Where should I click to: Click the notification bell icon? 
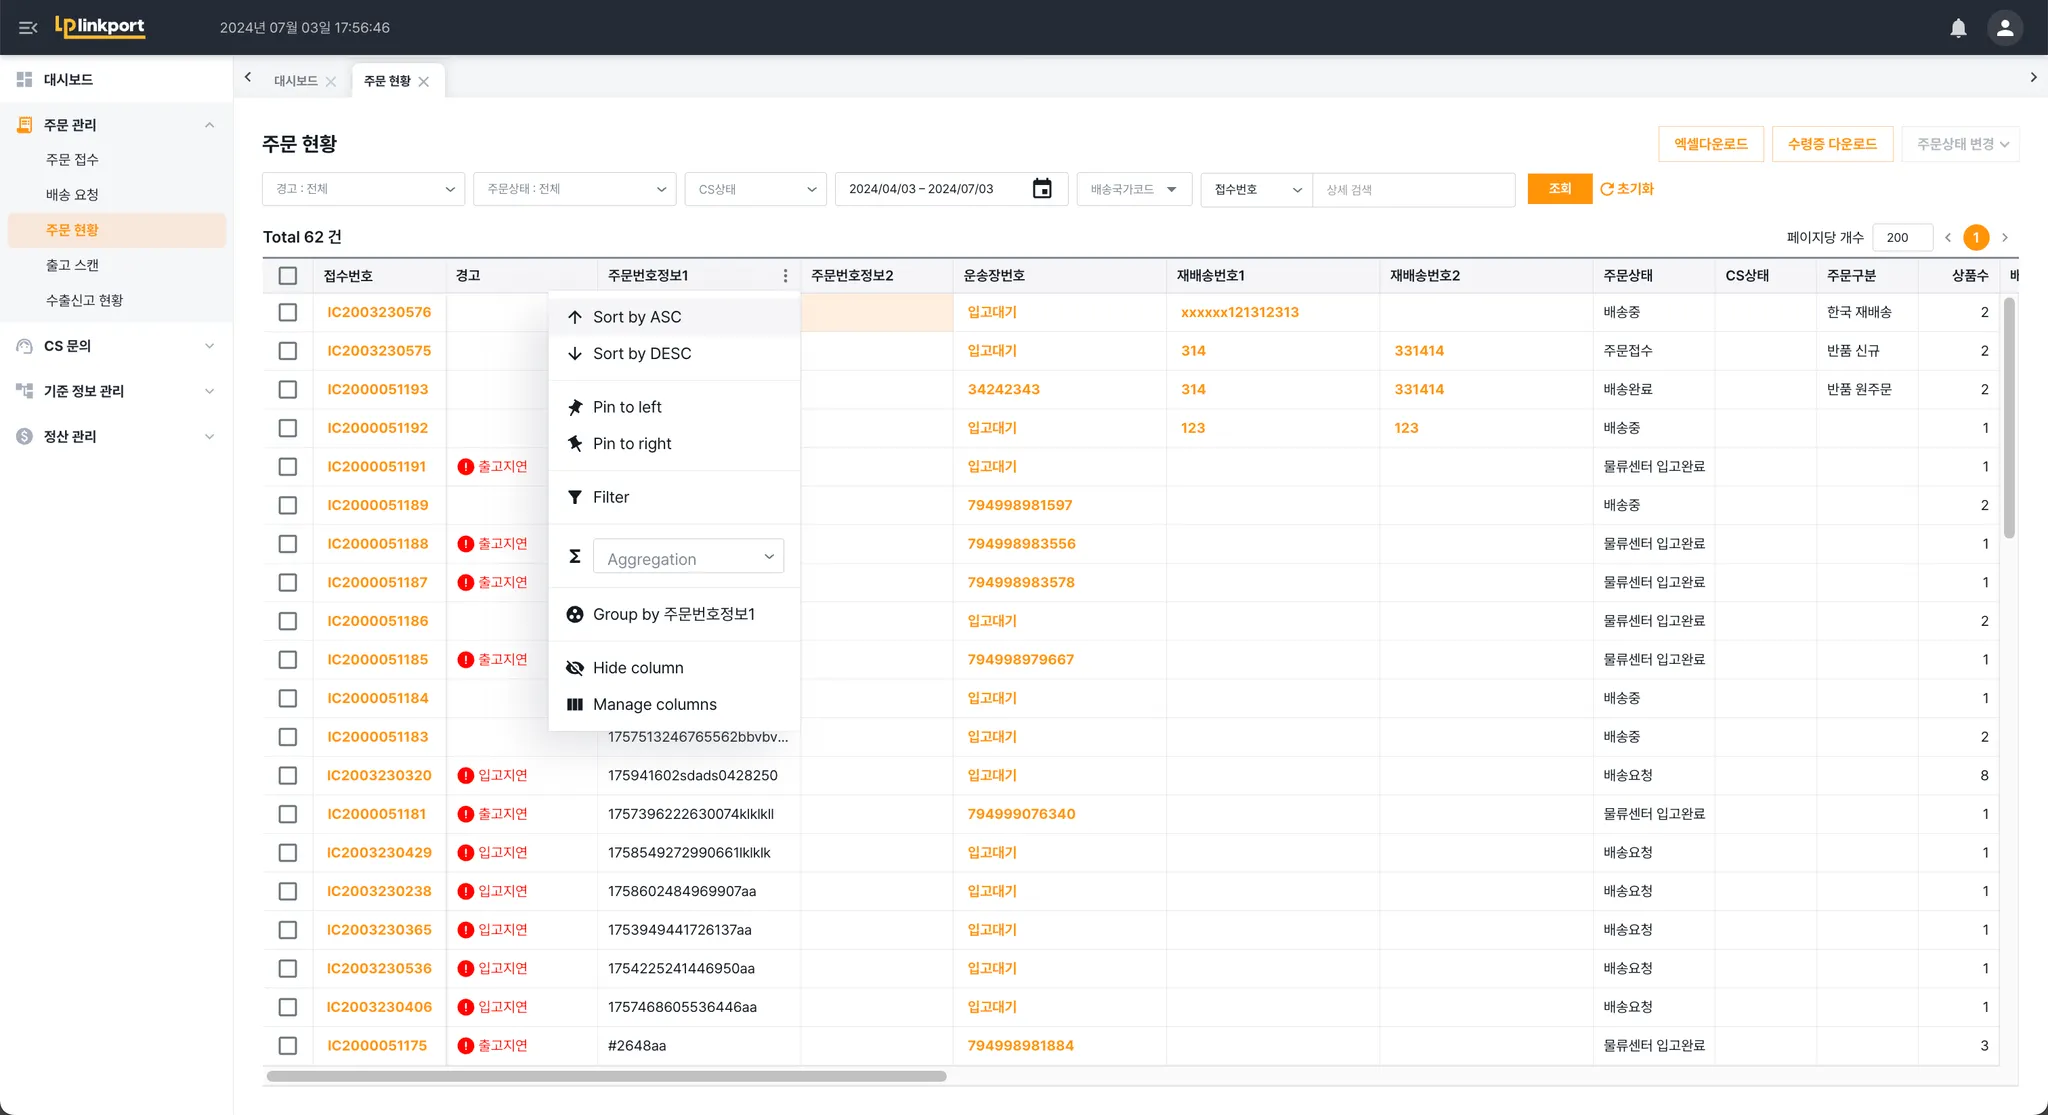click(x=1958, y=28)
